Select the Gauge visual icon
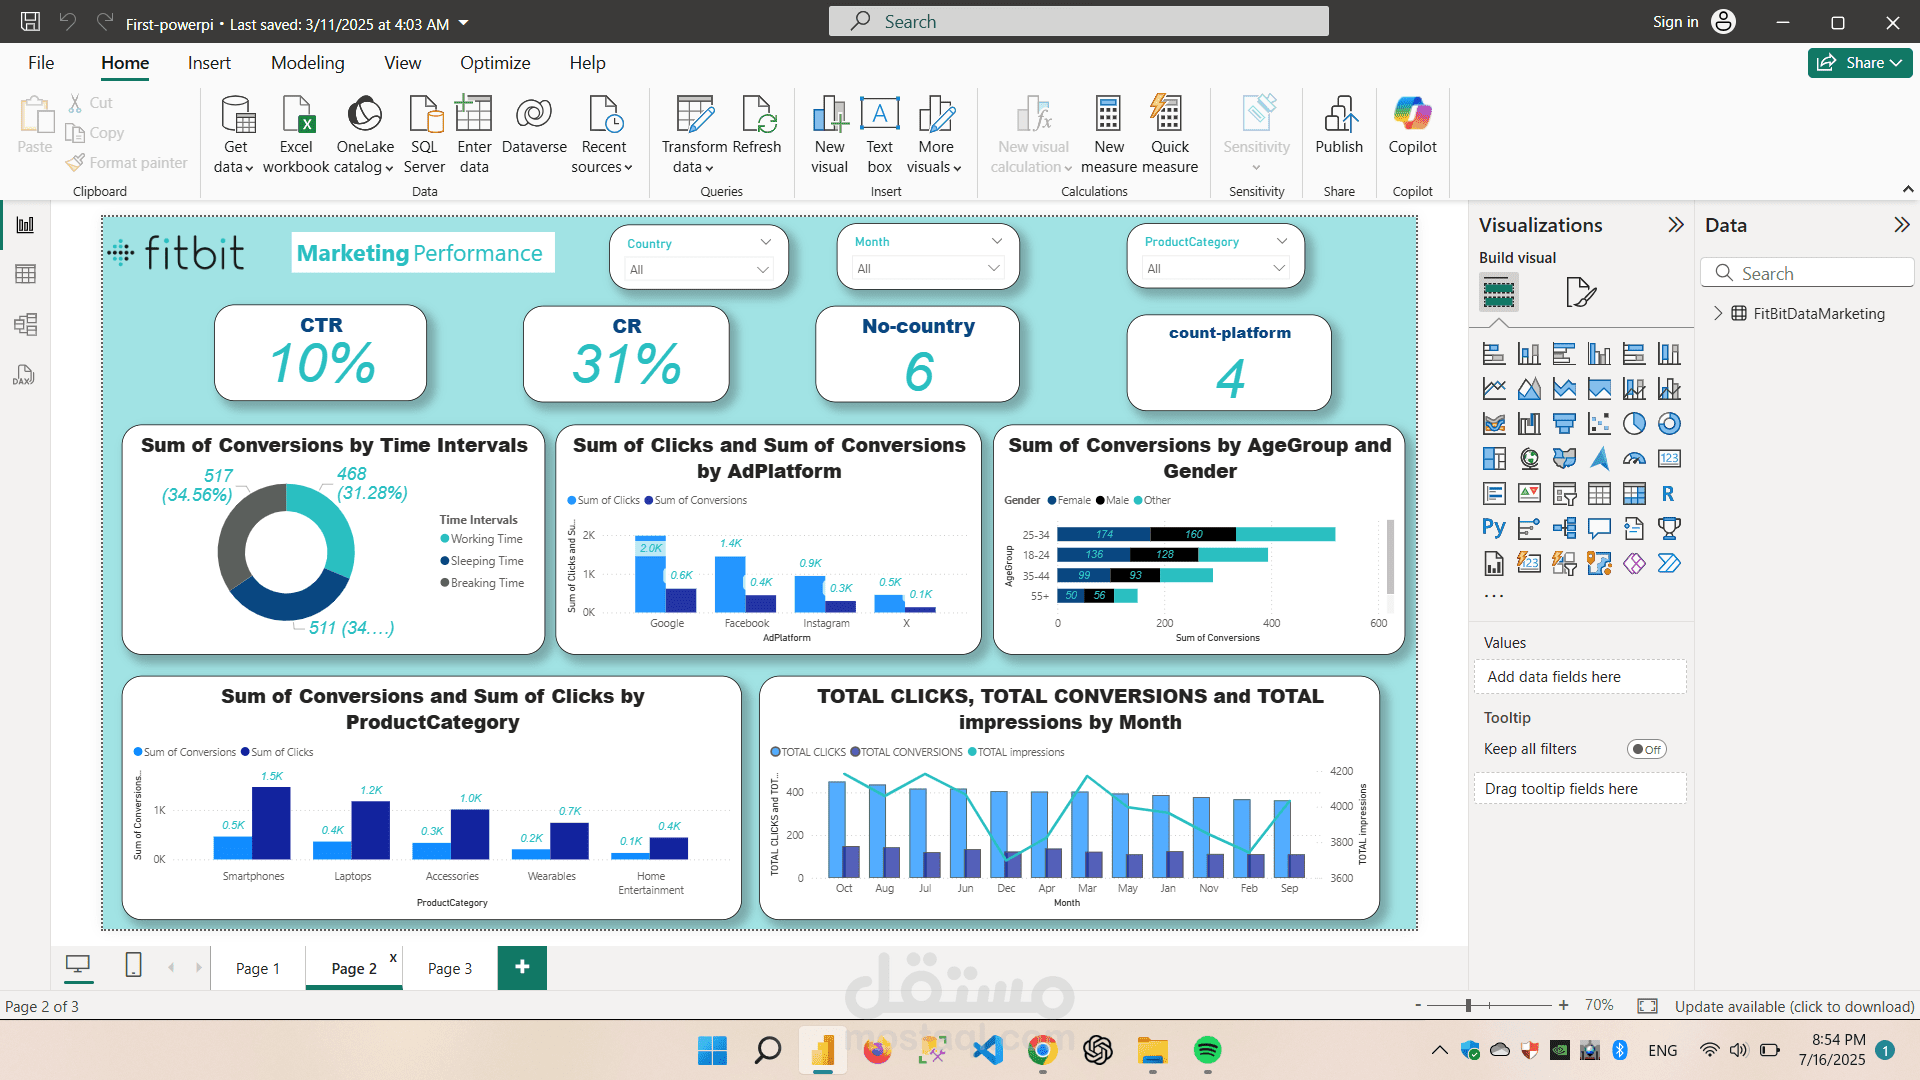The width and height of the screenshot is (1920, 1080). click(1634, 459)
